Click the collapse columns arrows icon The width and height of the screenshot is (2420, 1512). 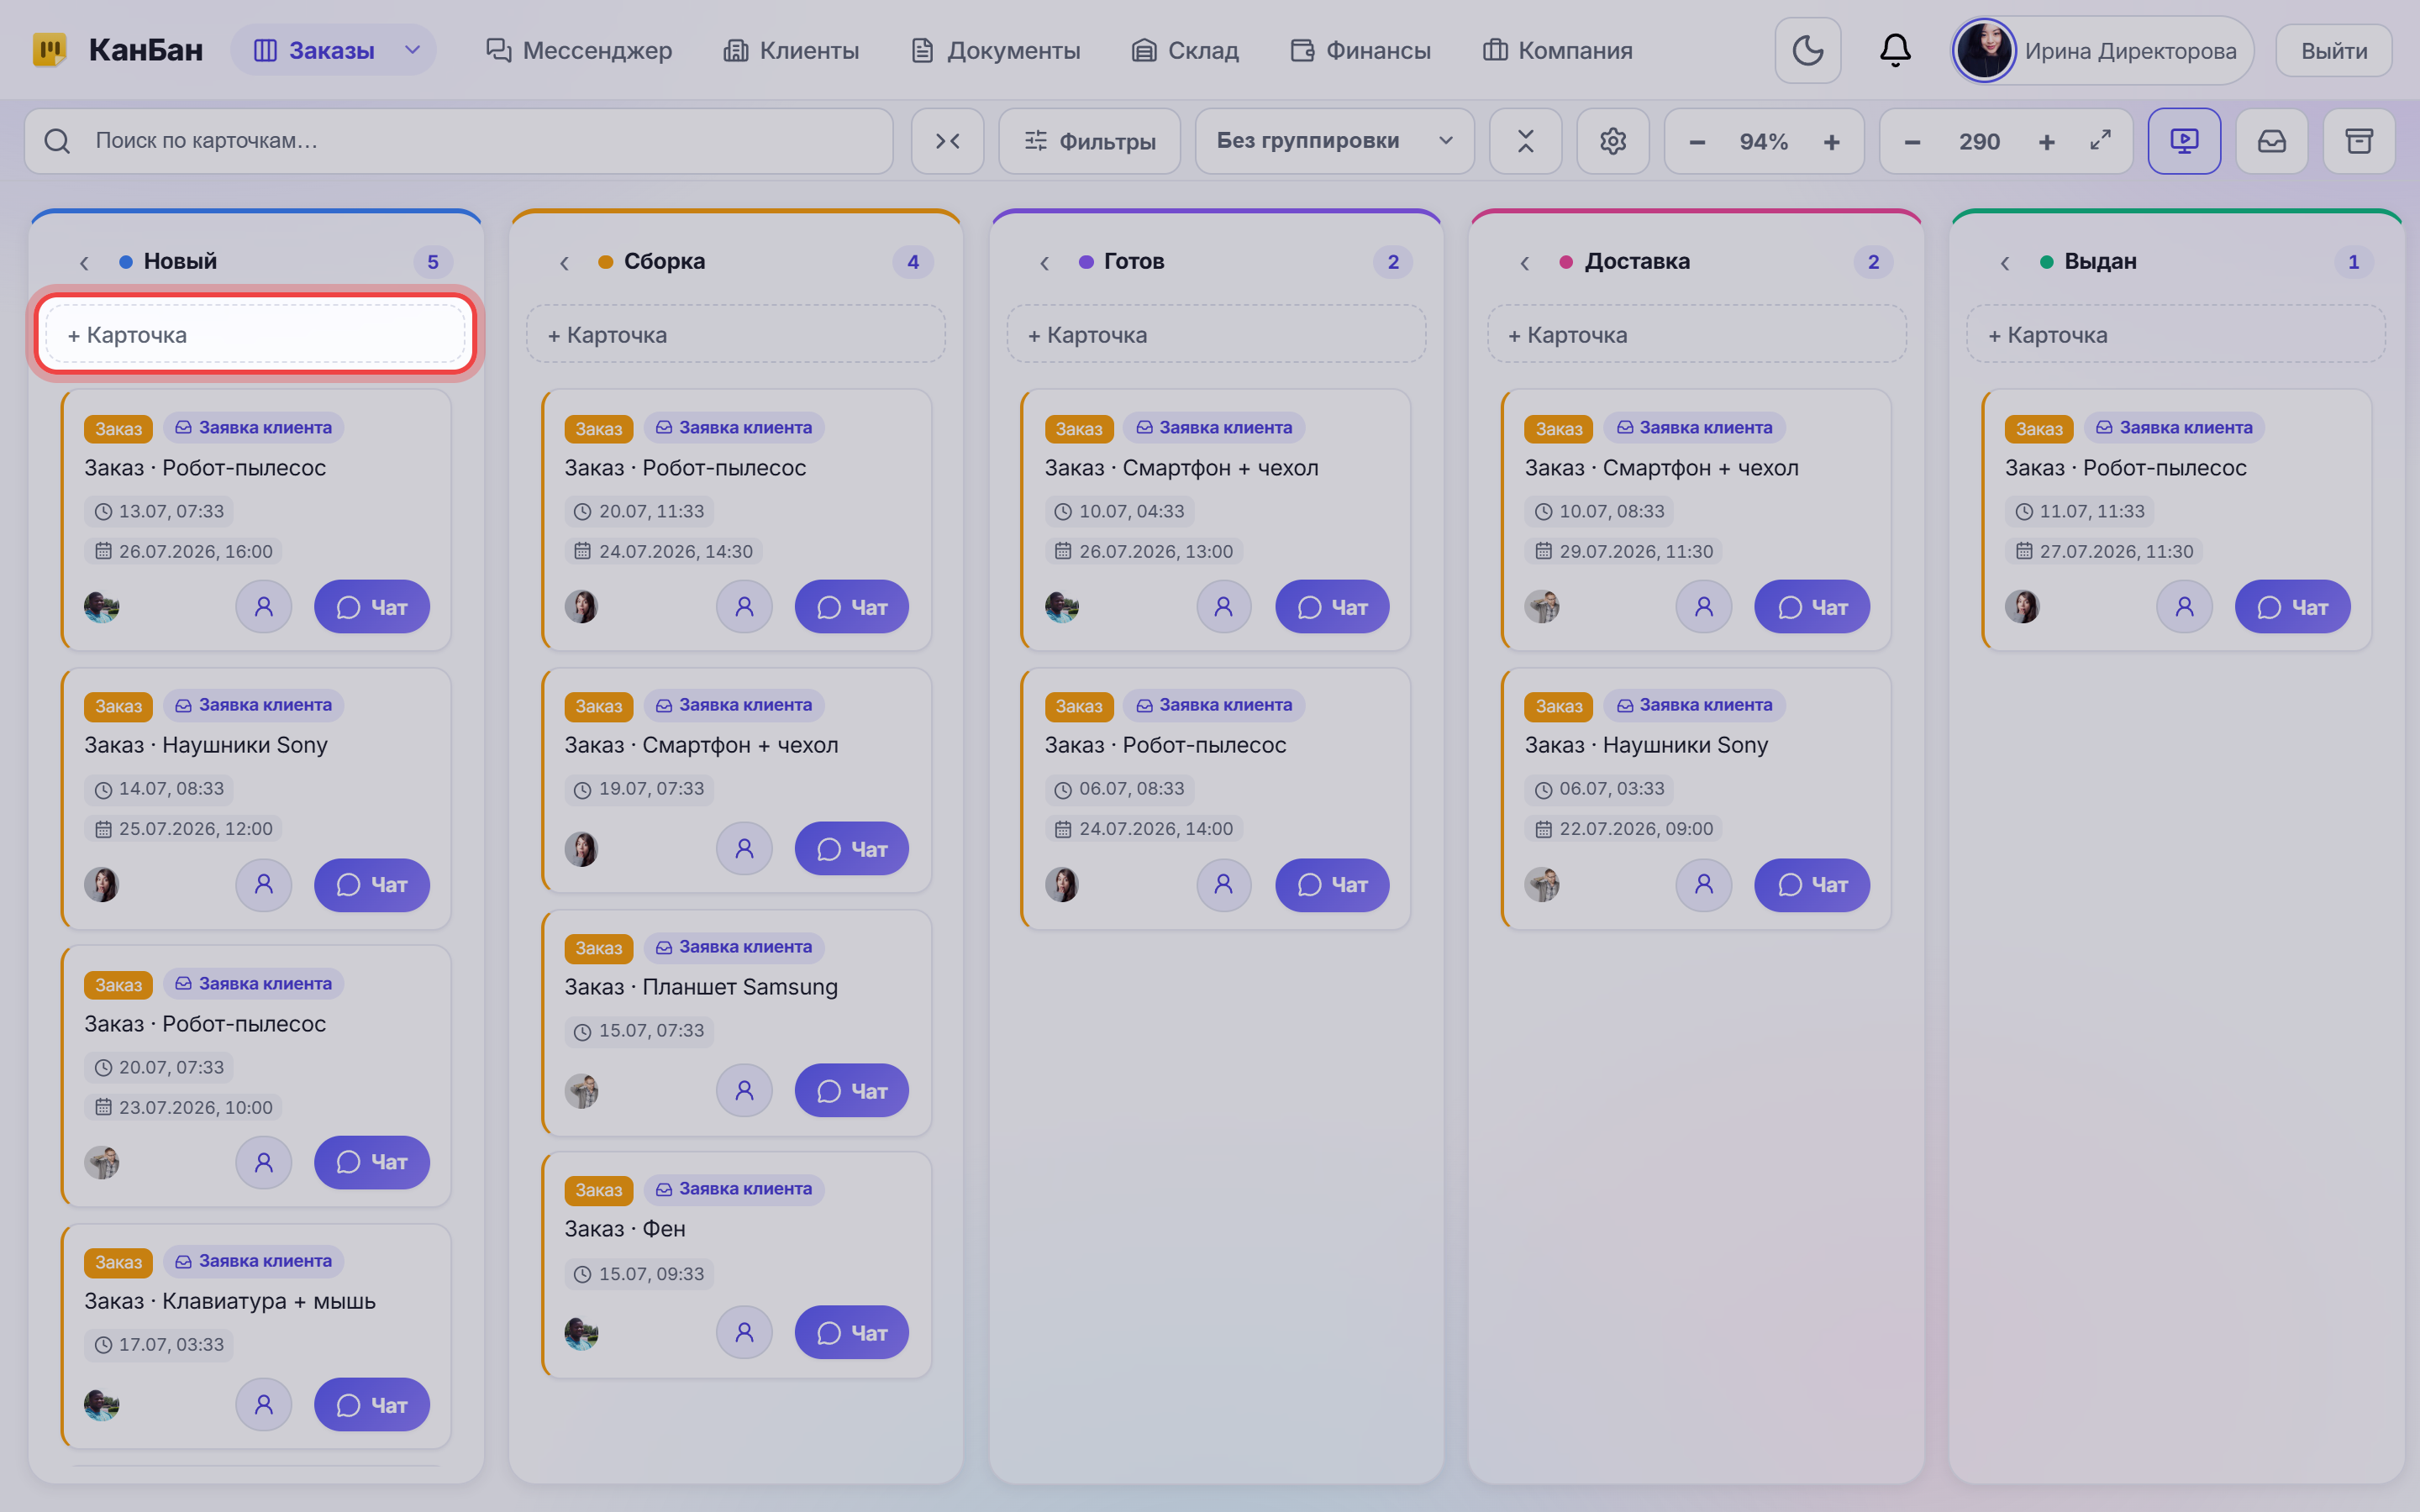pyautogui.click(x=947, y=141)
